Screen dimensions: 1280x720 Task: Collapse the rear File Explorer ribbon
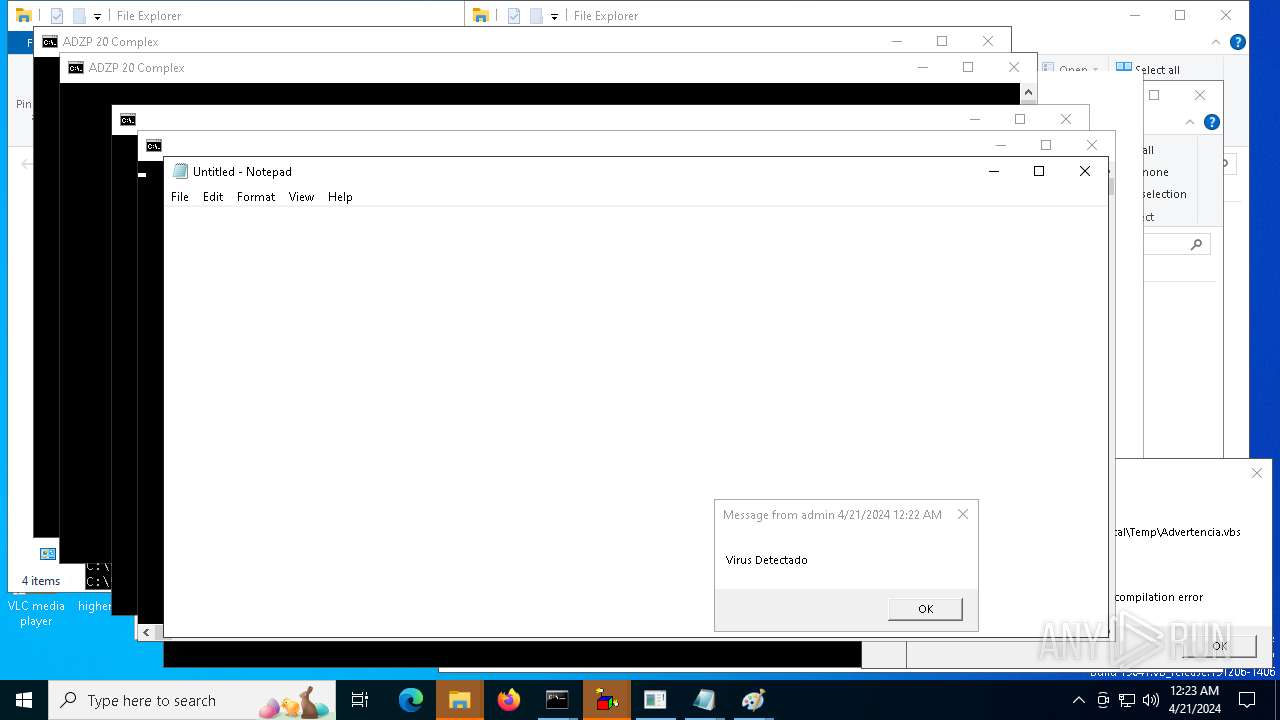click(1216, 42)
